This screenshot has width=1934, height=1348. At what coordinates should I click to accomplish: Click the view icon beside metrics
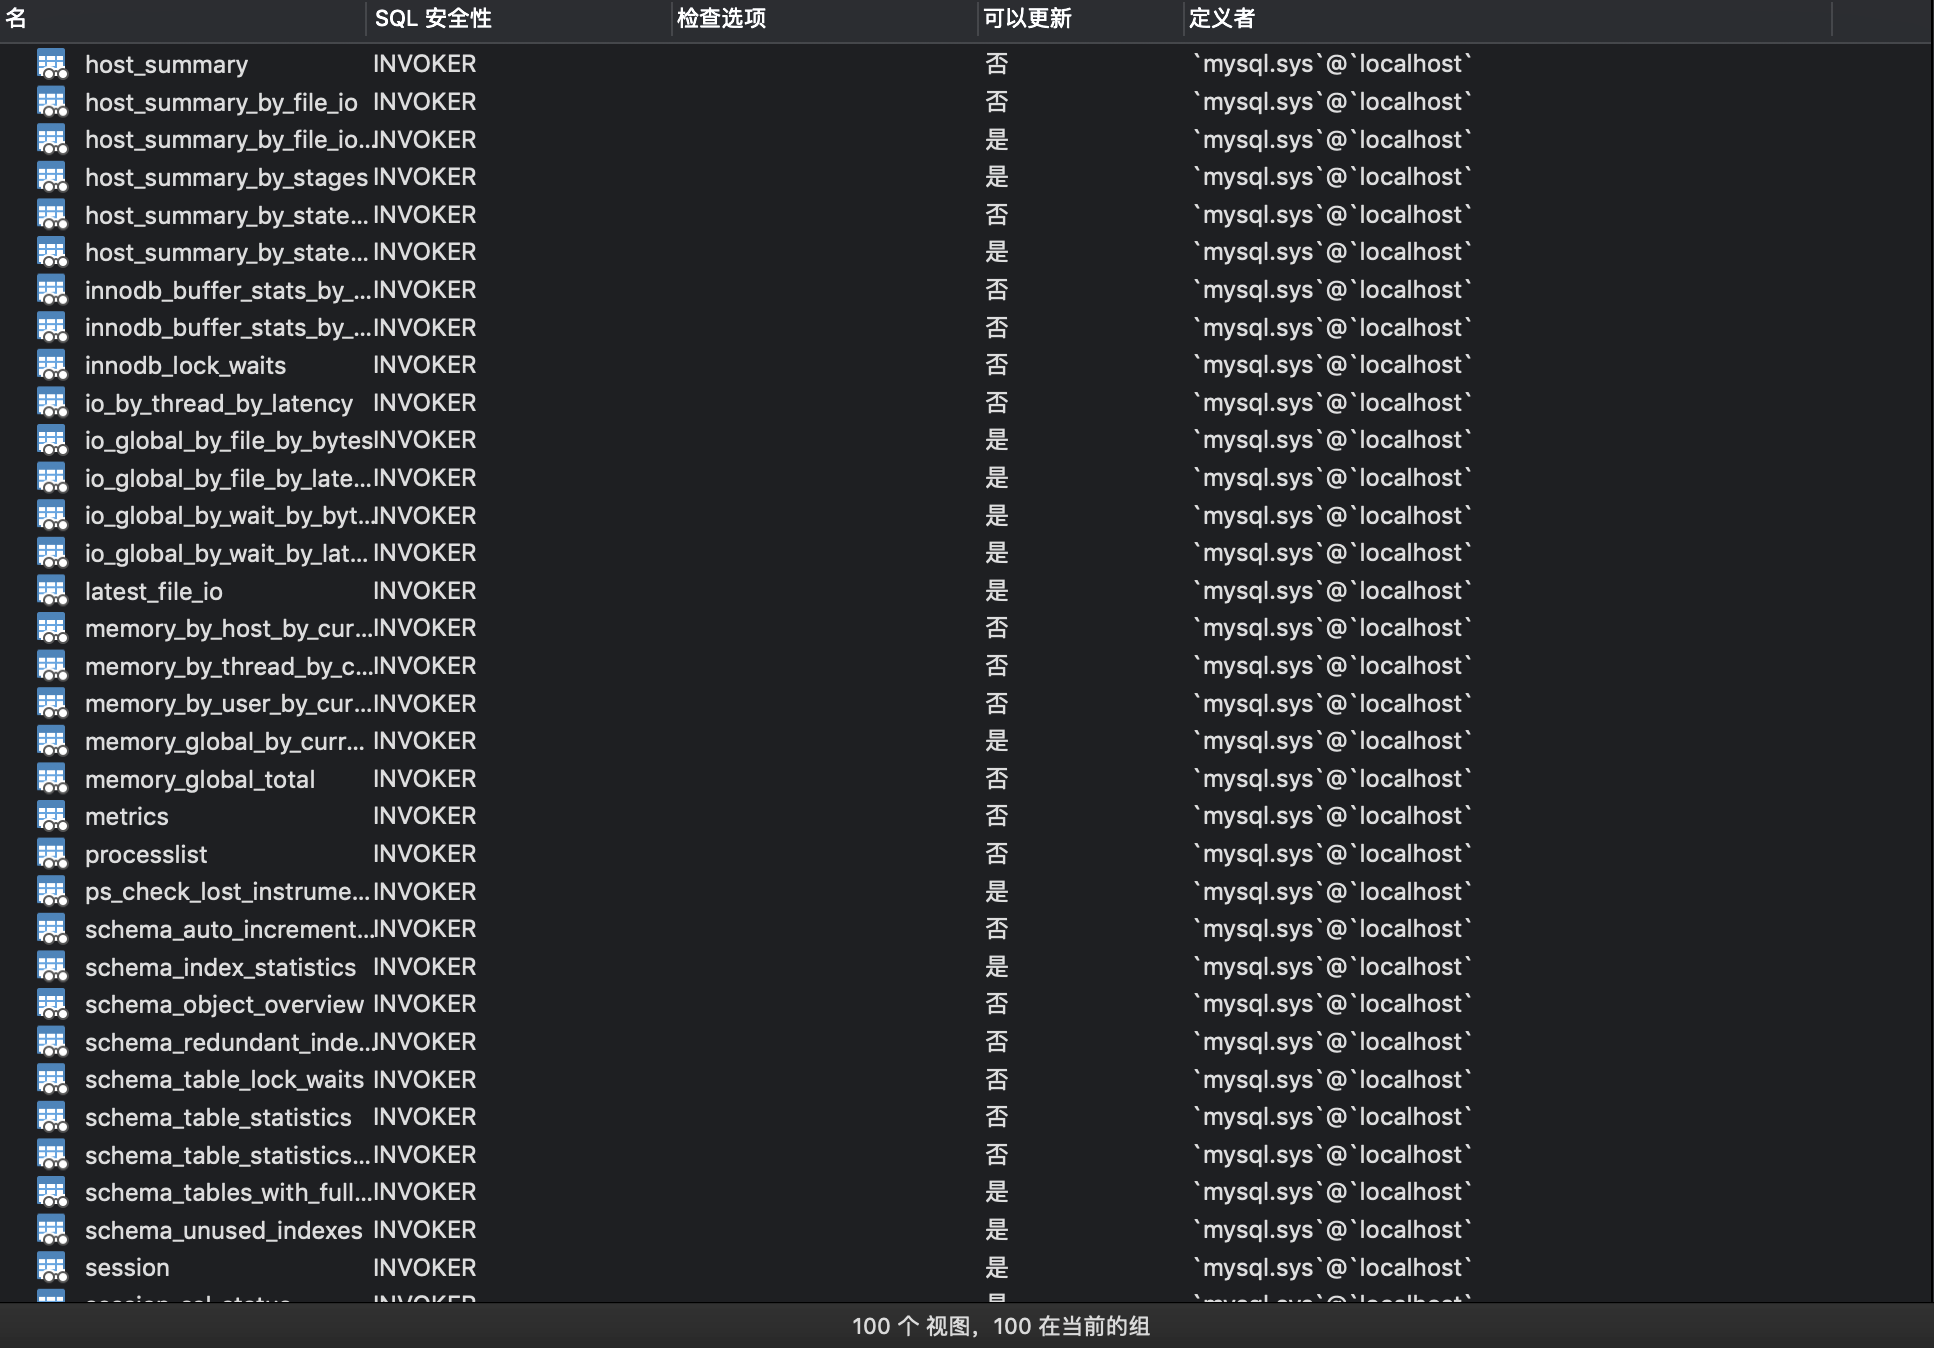(x=51, y=816)
